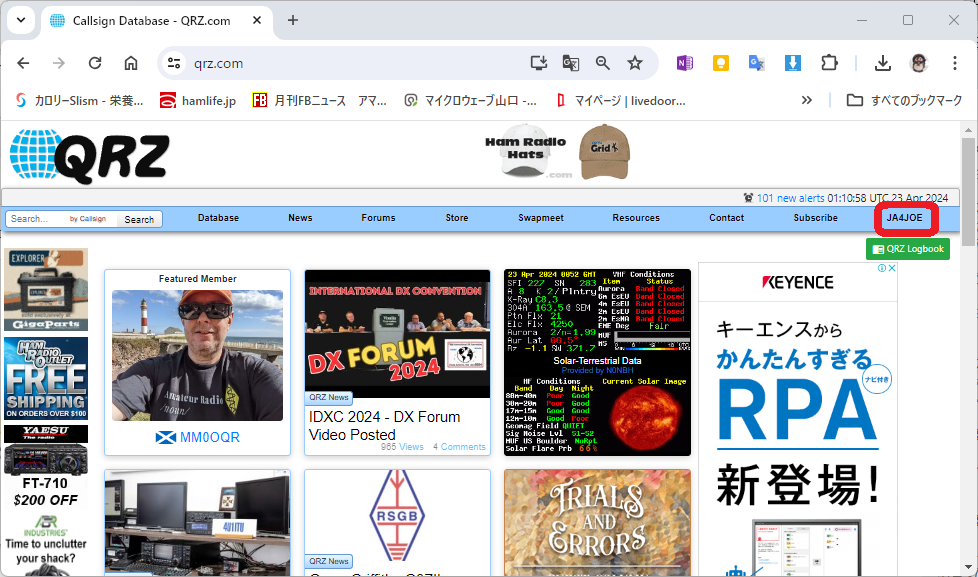This screenshot has width=978, height=577.
Task: Open the Store menu
Action: pos(457,218)
